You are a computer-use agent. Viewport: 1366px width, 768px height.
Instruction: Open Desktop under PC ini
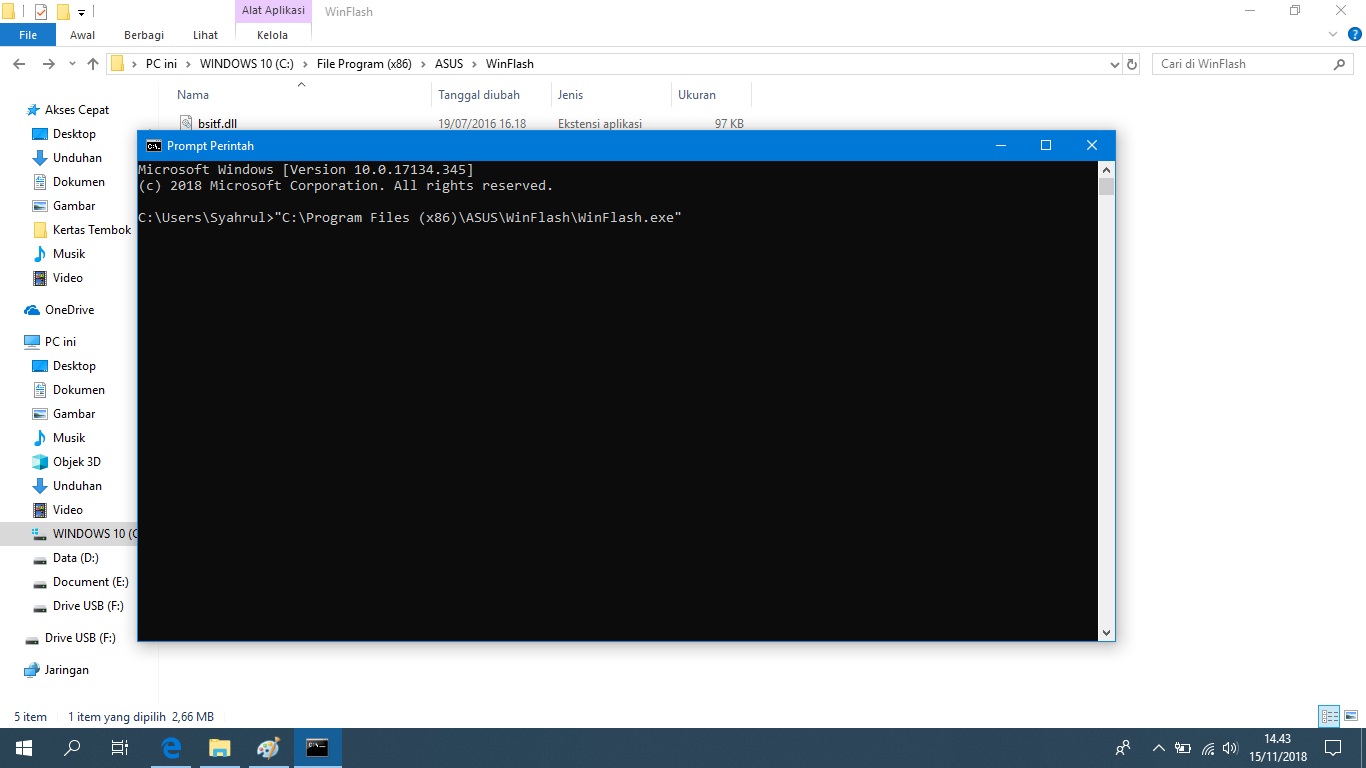tap(74, 366)
